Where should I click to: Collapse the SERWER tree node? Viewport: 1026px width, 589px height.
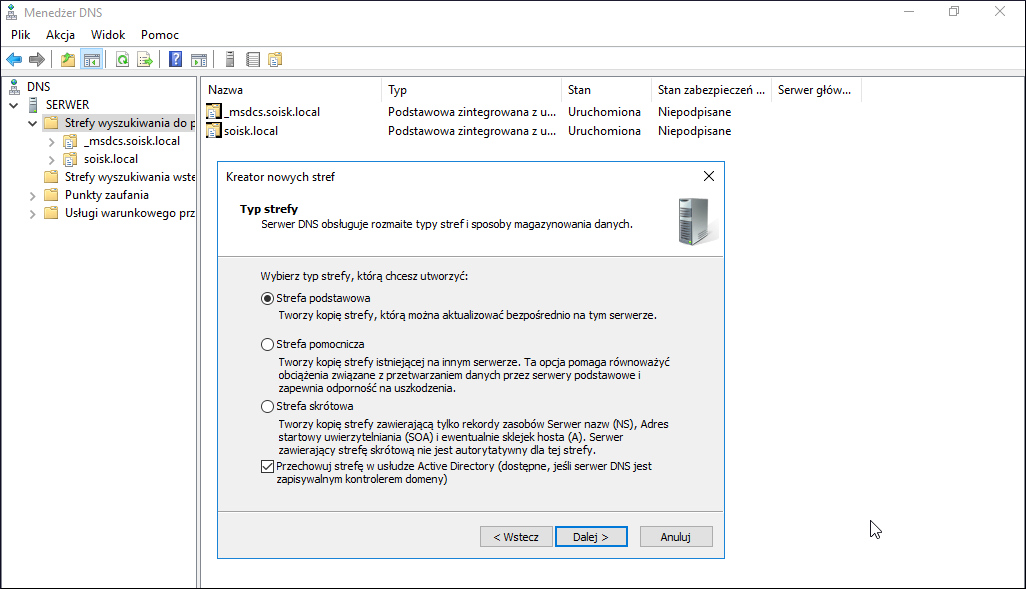tap(14, 105)
